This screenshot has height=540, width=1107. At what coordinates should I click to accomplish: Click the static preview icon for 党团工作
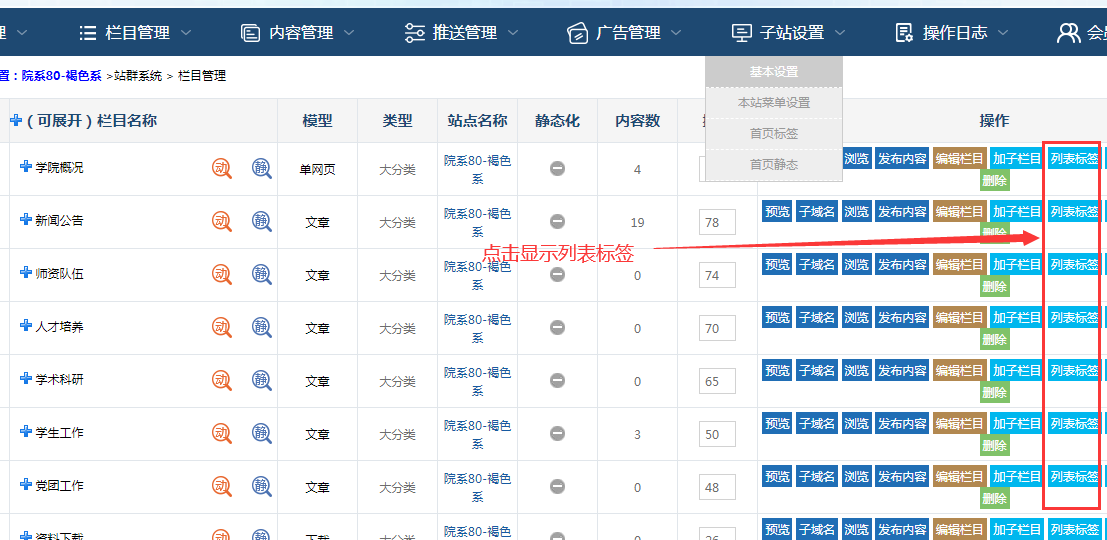pyautogui.click(x=261, y=486)
